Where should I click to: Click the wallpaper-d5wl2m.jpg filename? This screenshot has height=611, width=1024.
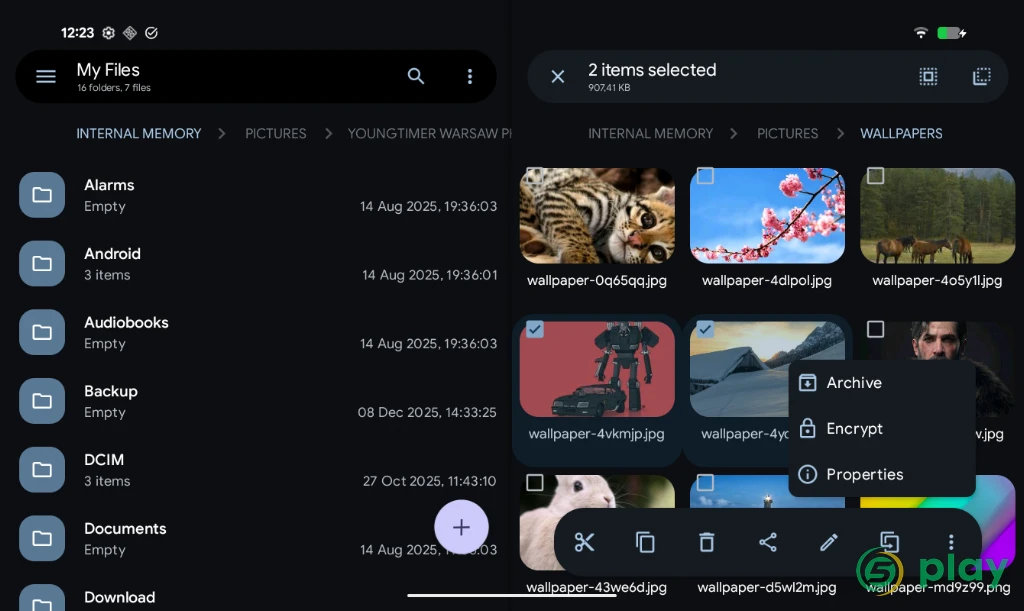767,587
